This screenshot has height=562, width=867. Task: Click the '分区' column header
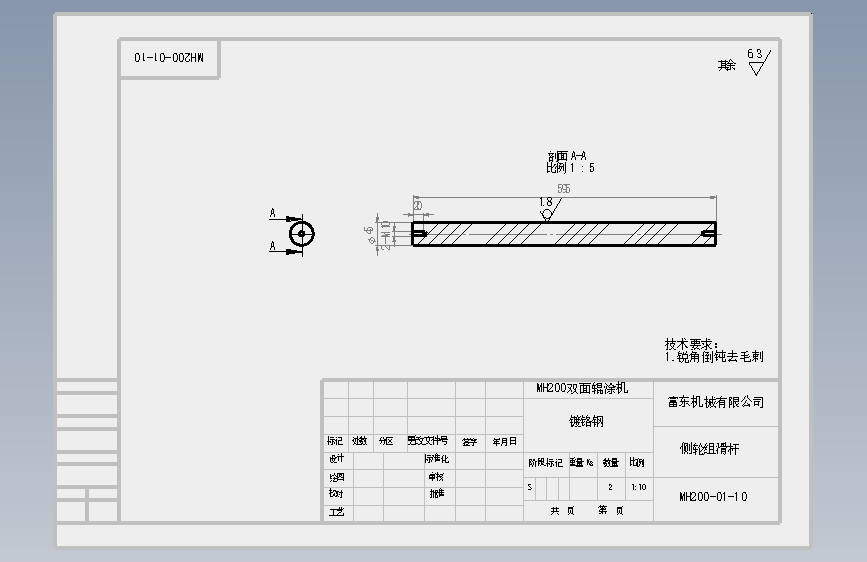pos(386,441)
